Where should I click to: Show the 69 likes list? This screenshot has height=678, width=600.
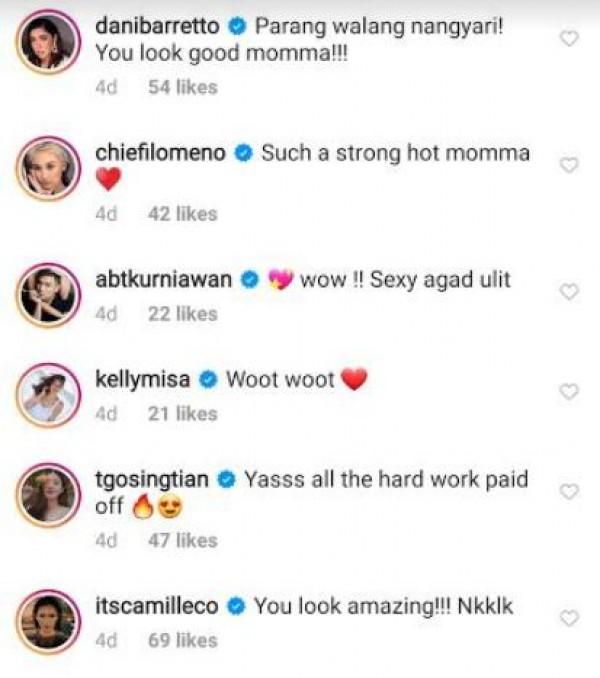182,640
